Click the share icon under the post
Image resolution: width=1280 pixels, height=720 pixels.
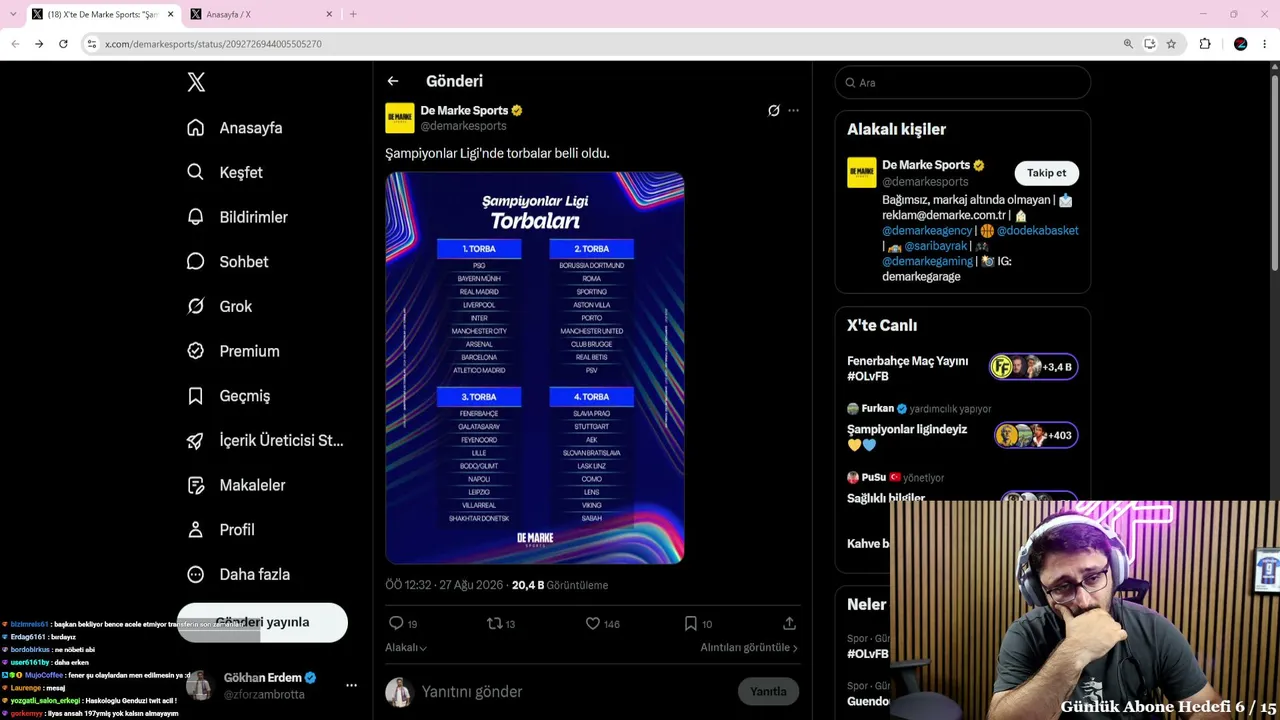789,623
